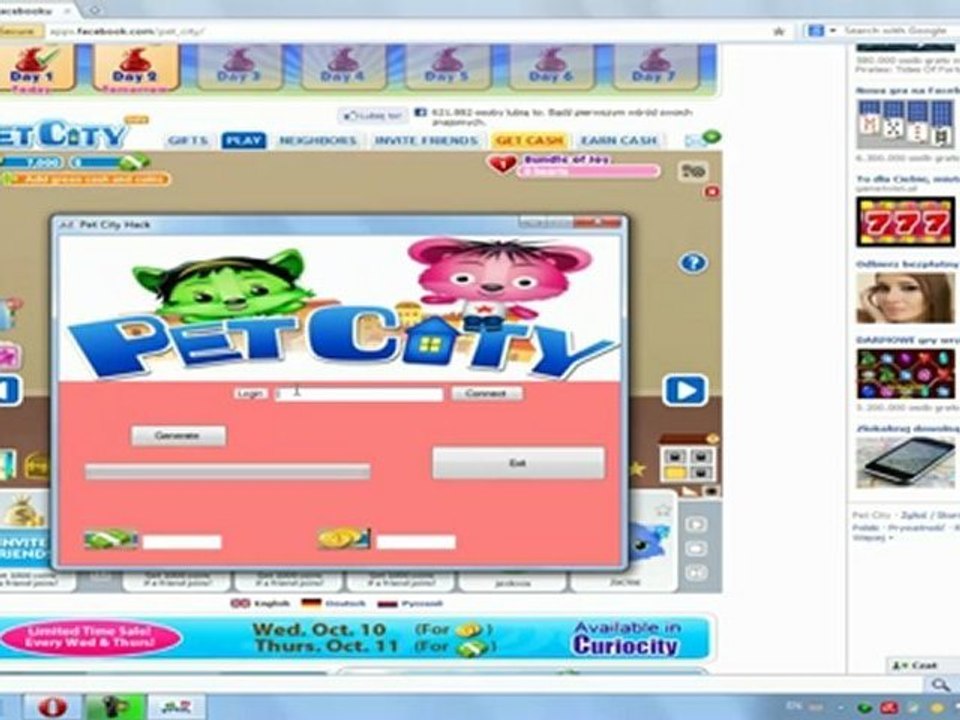Click the solitaire cards ad thumbnail

905,124
